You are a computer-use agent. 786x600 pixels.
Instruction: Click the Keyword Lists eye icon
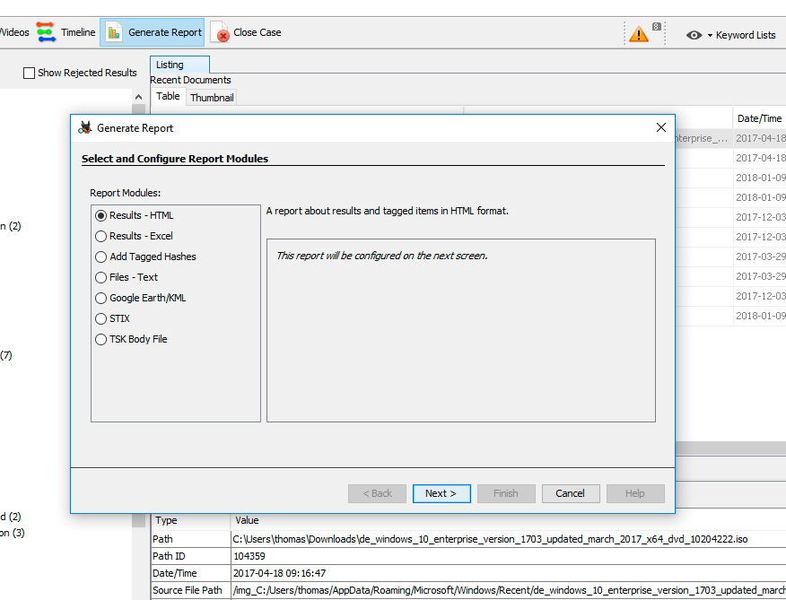(x=694, y=35)
